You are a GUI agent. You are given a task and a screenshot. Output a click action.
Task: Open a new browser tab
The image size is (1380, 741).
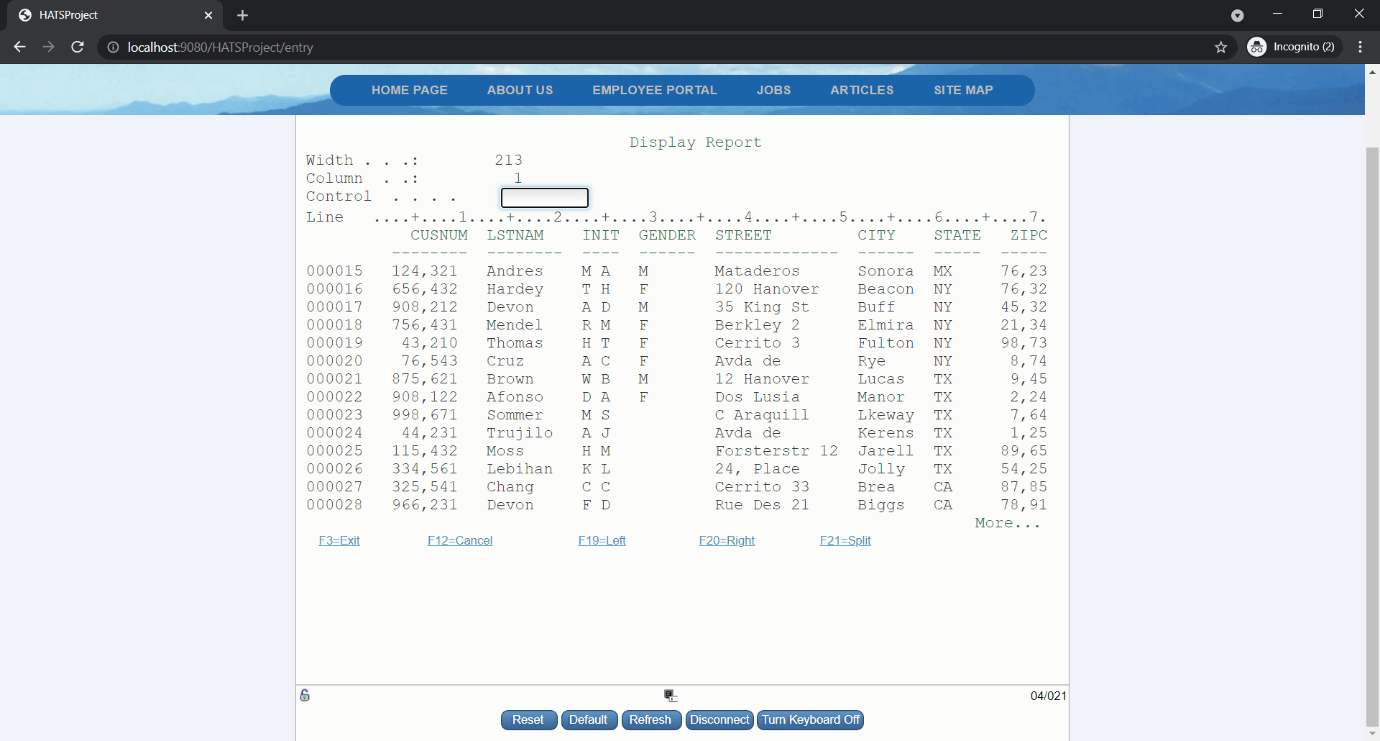[242, 15]
